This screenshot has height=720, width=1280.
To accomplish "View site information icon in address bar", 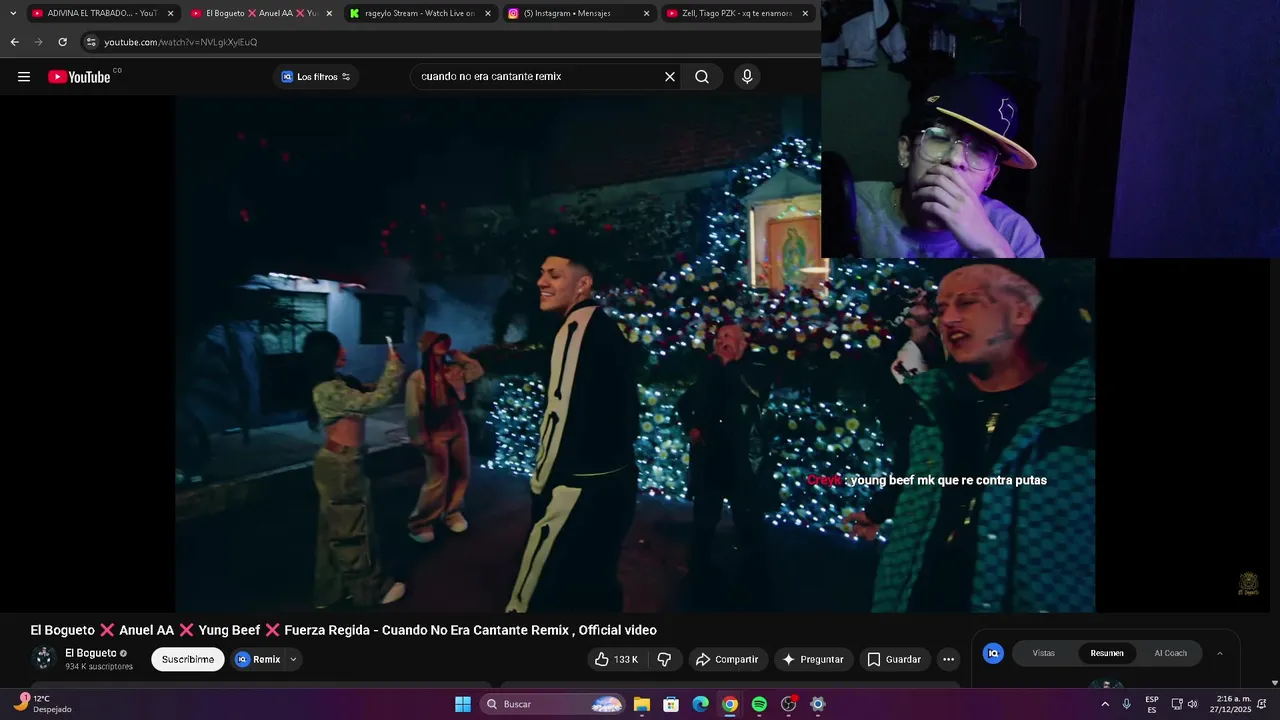I will [x=91, y=42].
